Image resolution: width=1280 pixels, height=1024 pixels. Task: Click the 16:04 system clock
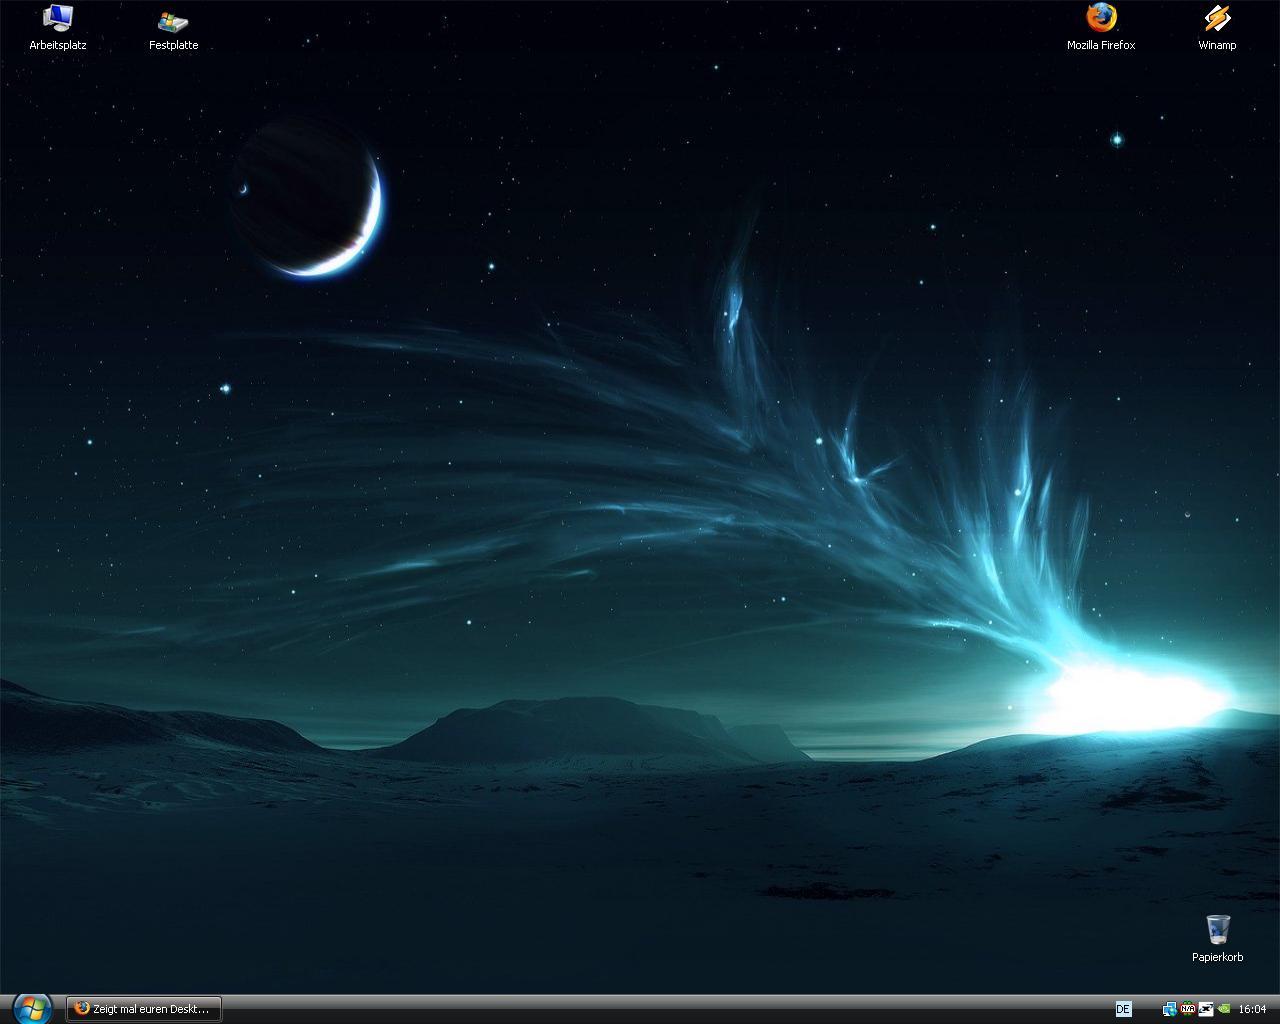click(1252, 1009)
